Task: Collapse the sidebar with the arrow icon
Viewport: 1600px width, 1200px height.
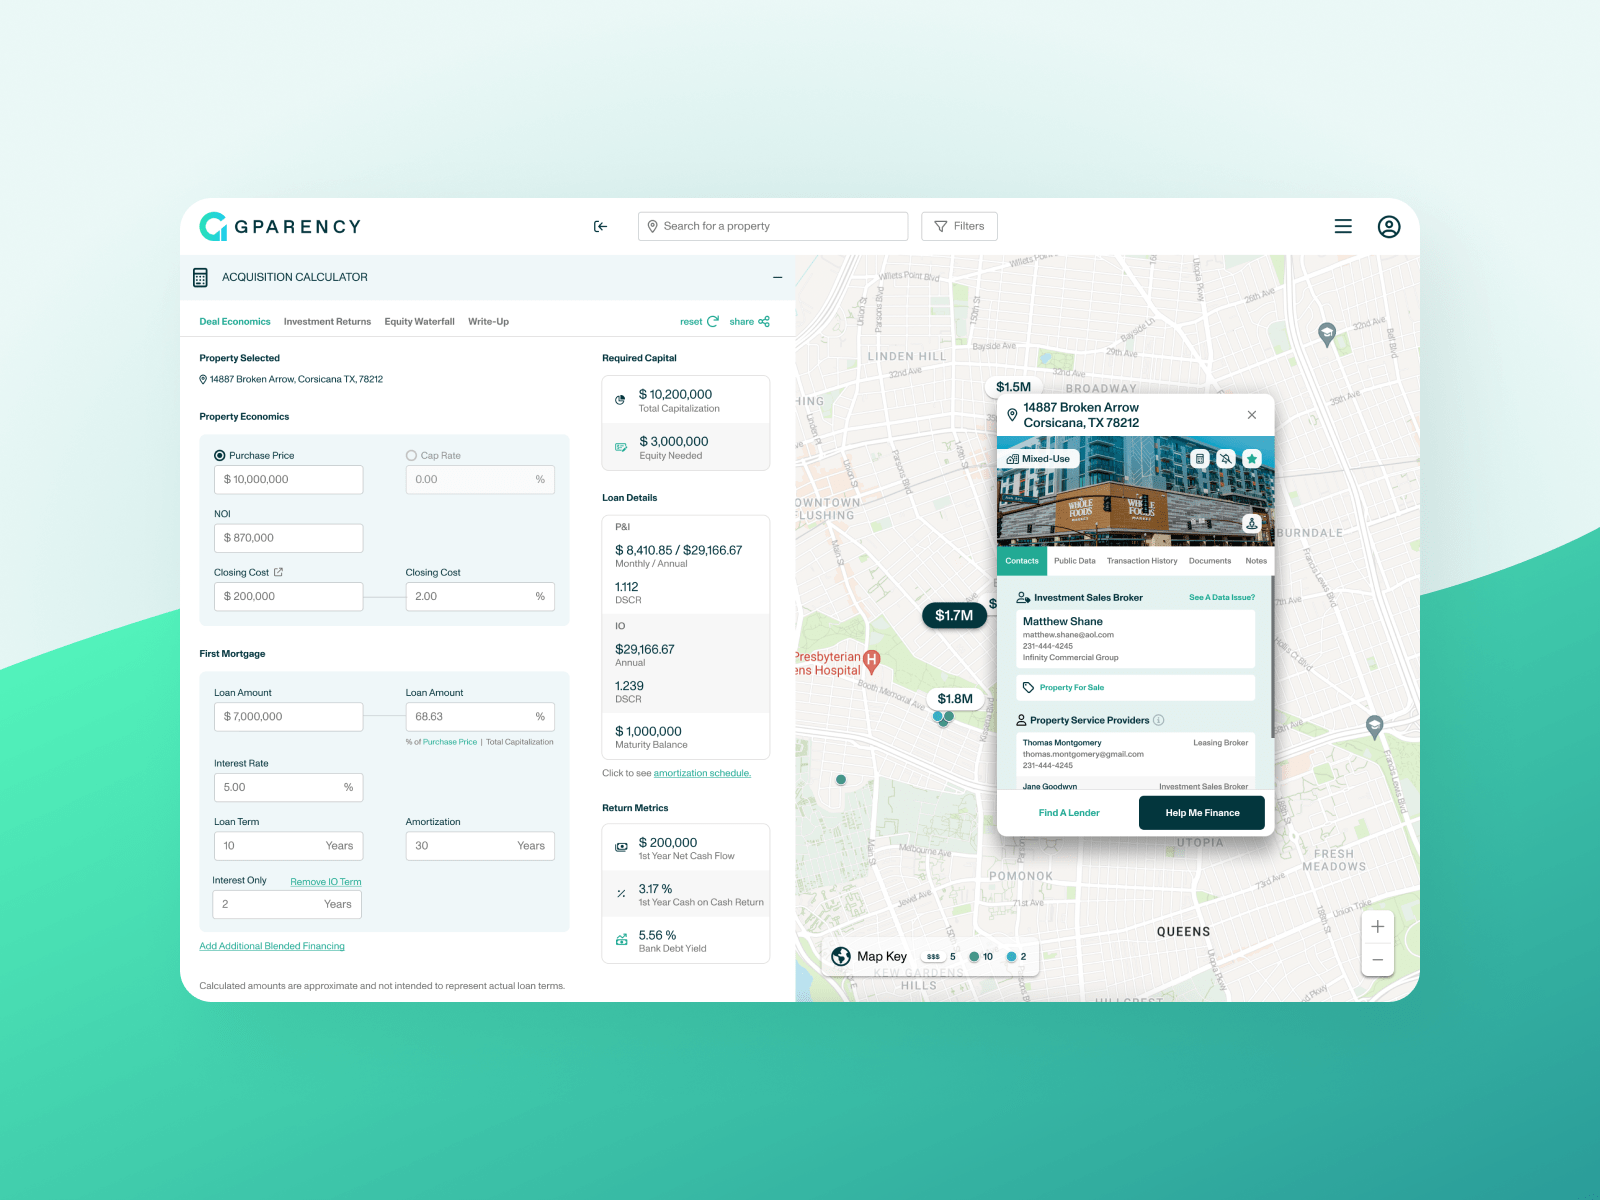Action: [x=600, y=227]
